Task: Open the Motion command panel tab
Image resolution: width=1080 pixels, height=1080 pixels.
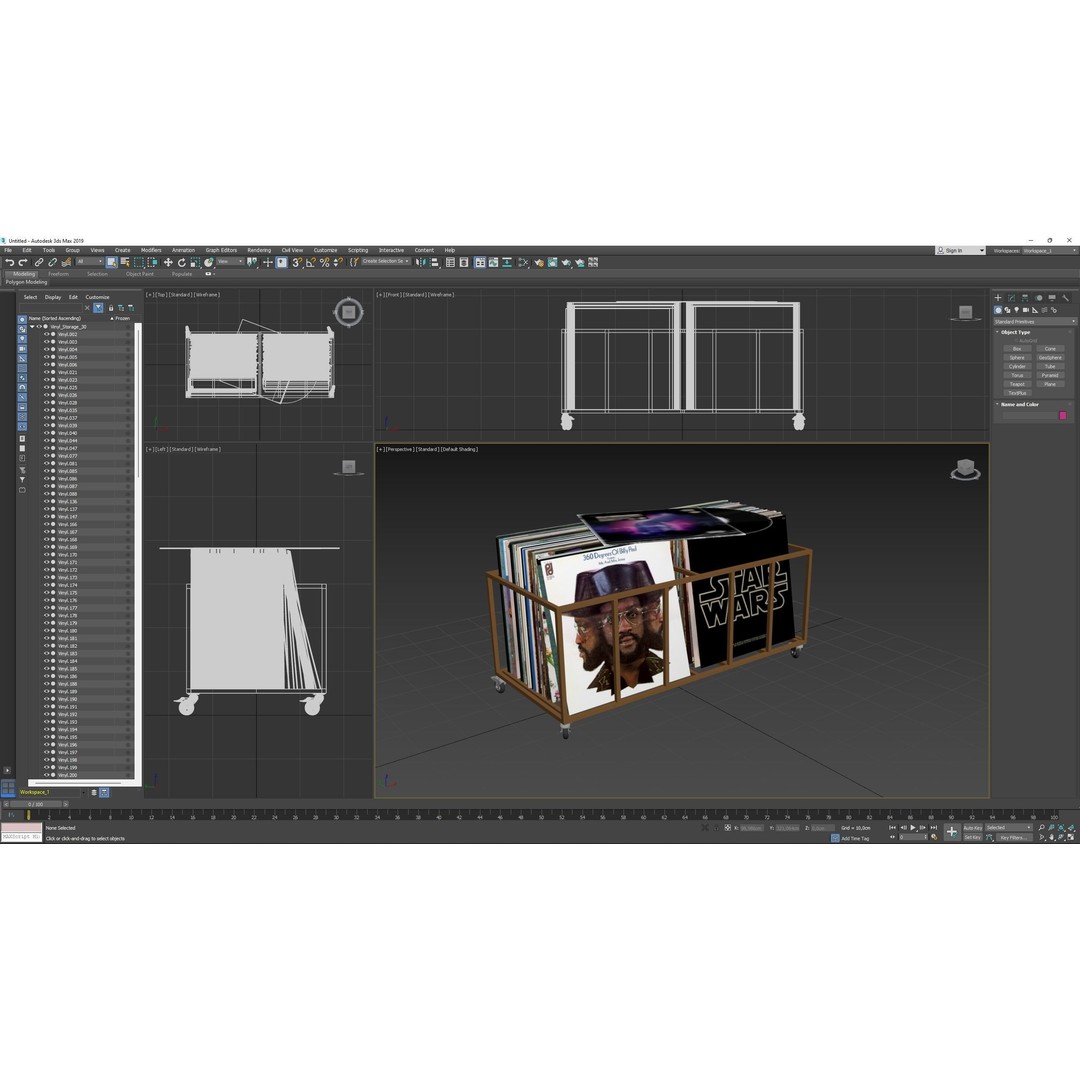Action: 1039,298
